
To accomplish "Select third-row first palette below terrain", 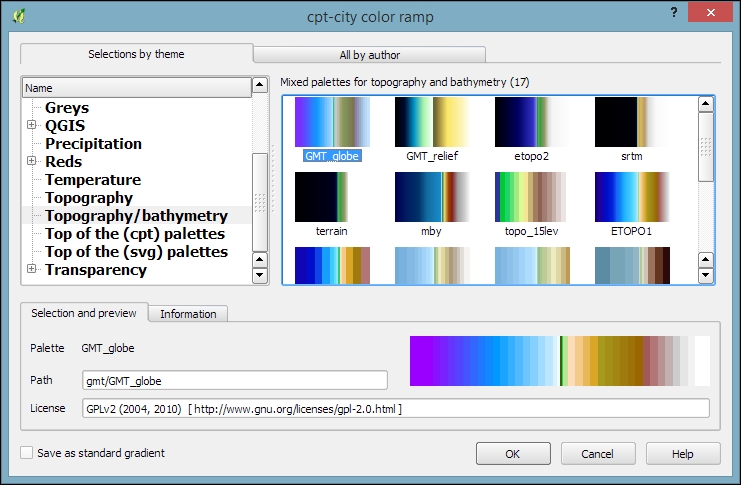I will pyautogui.click(x=332, y=265).
